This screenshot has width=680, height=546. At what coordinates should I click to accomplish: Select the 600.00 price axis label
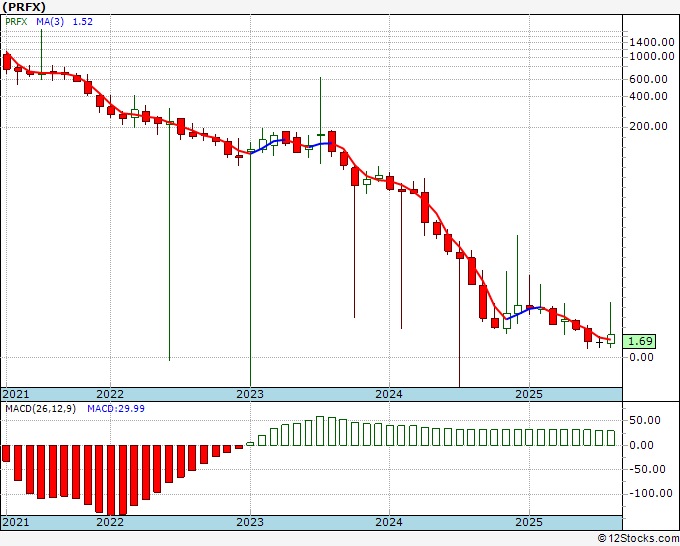click(648, 79)
